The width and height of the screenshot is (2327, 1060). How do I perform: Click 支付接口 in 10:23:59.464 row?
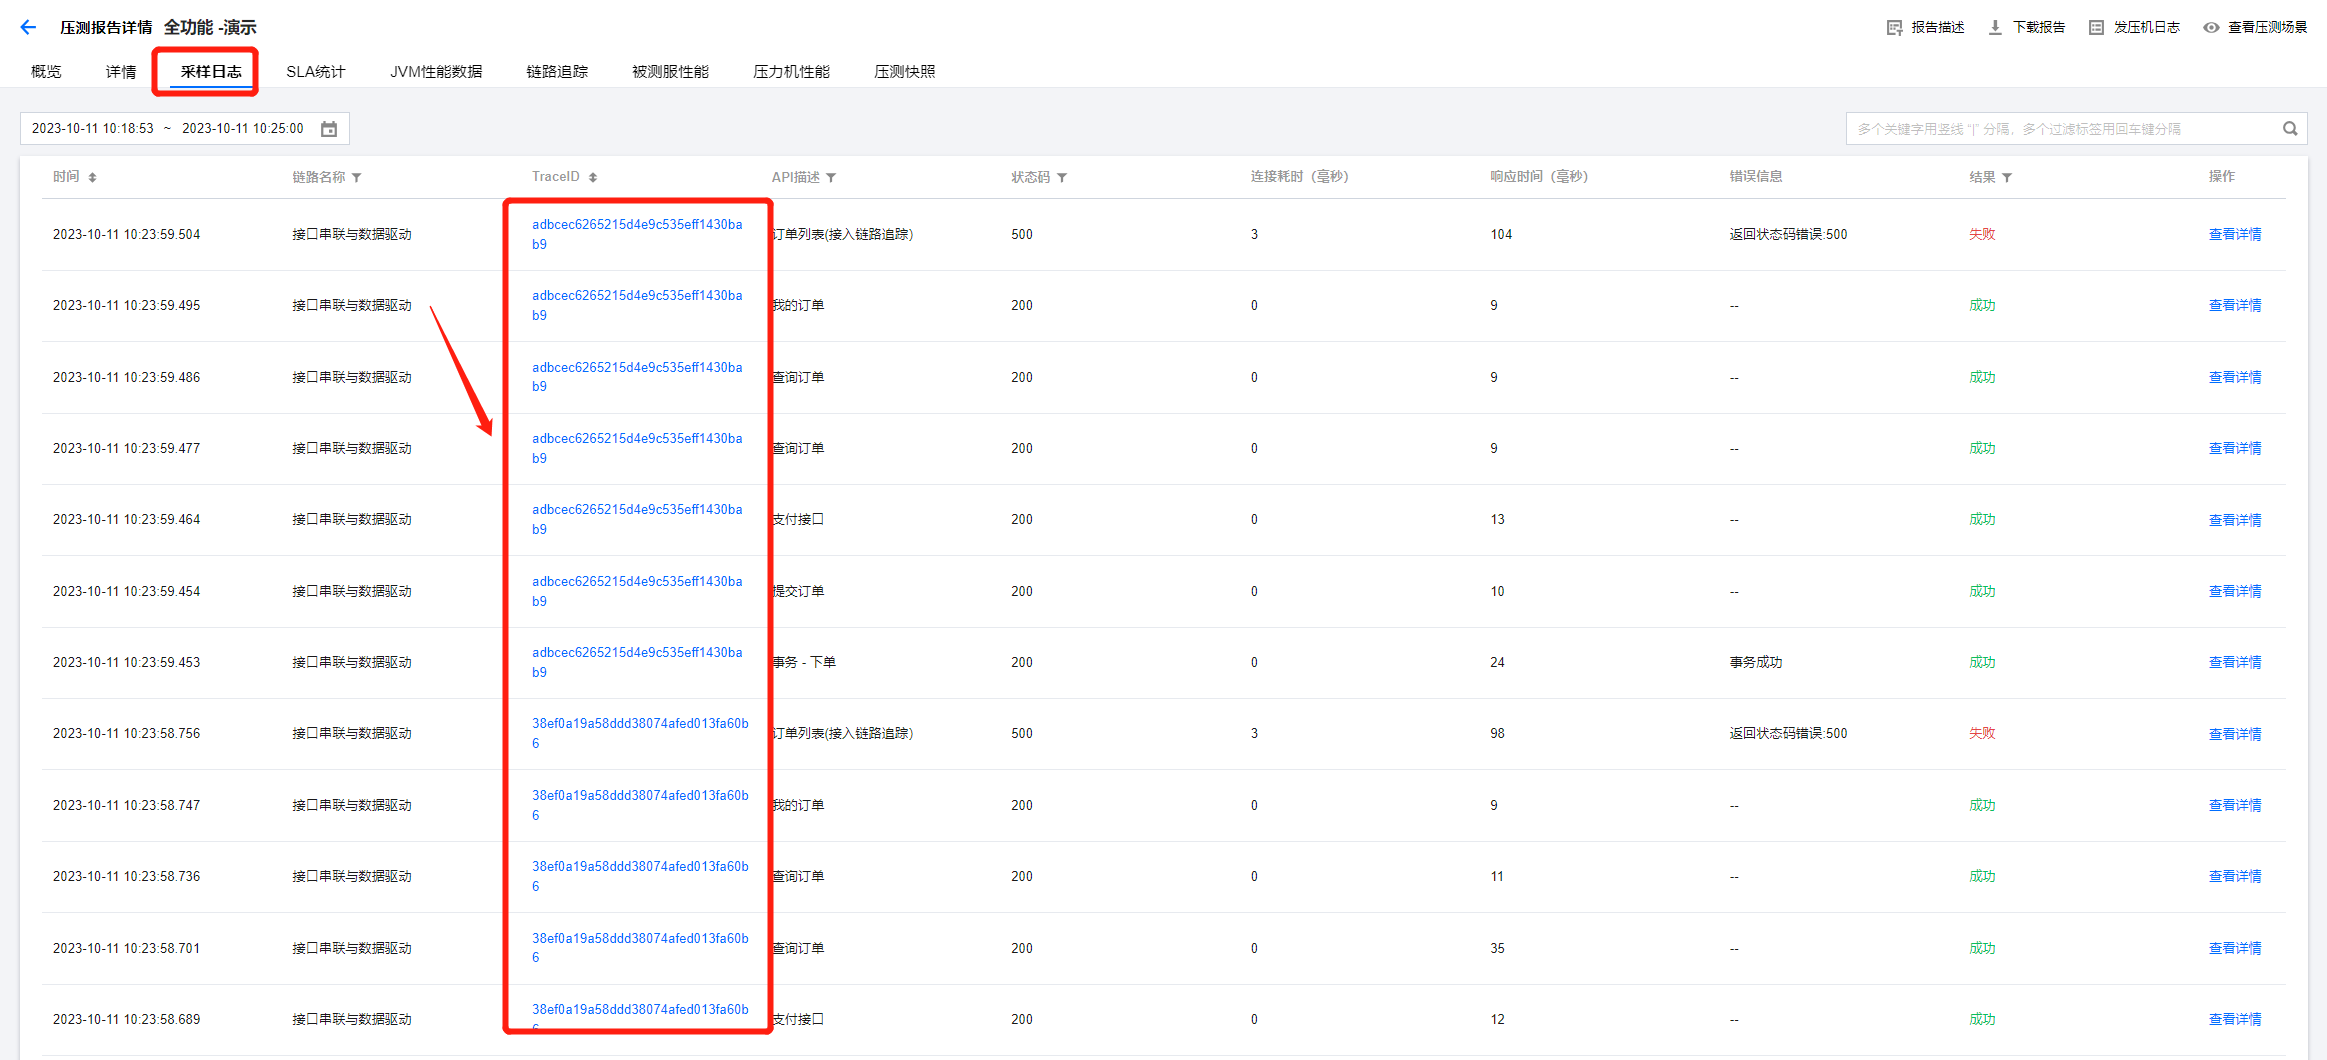tap(798, 519)
